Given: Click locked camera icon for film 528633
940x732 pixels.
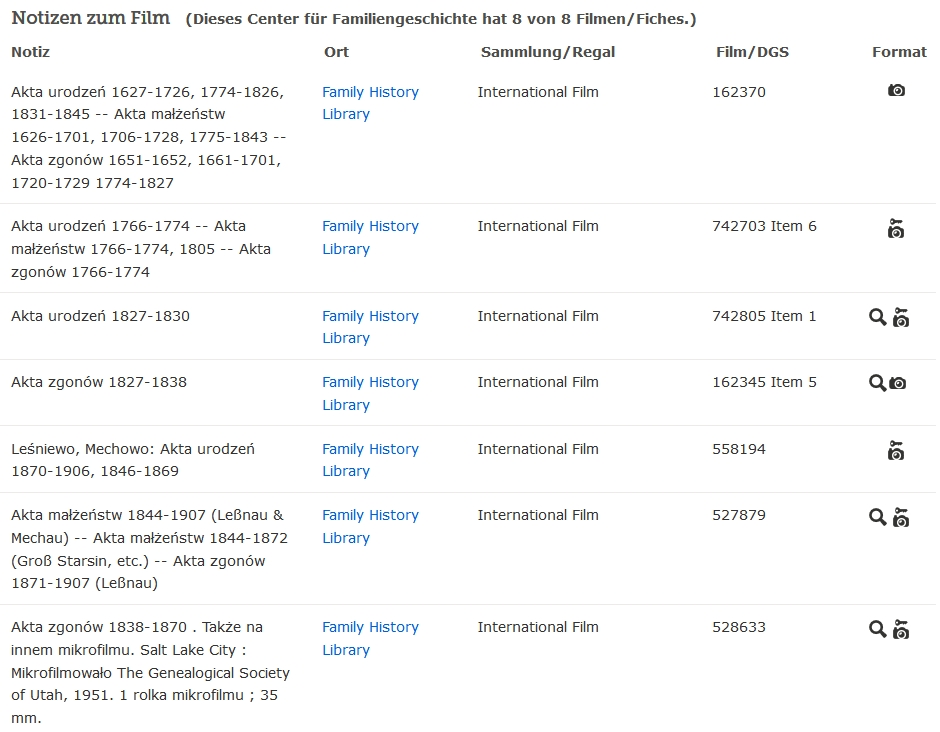Looking at the screenshot, I should point(901,629).
